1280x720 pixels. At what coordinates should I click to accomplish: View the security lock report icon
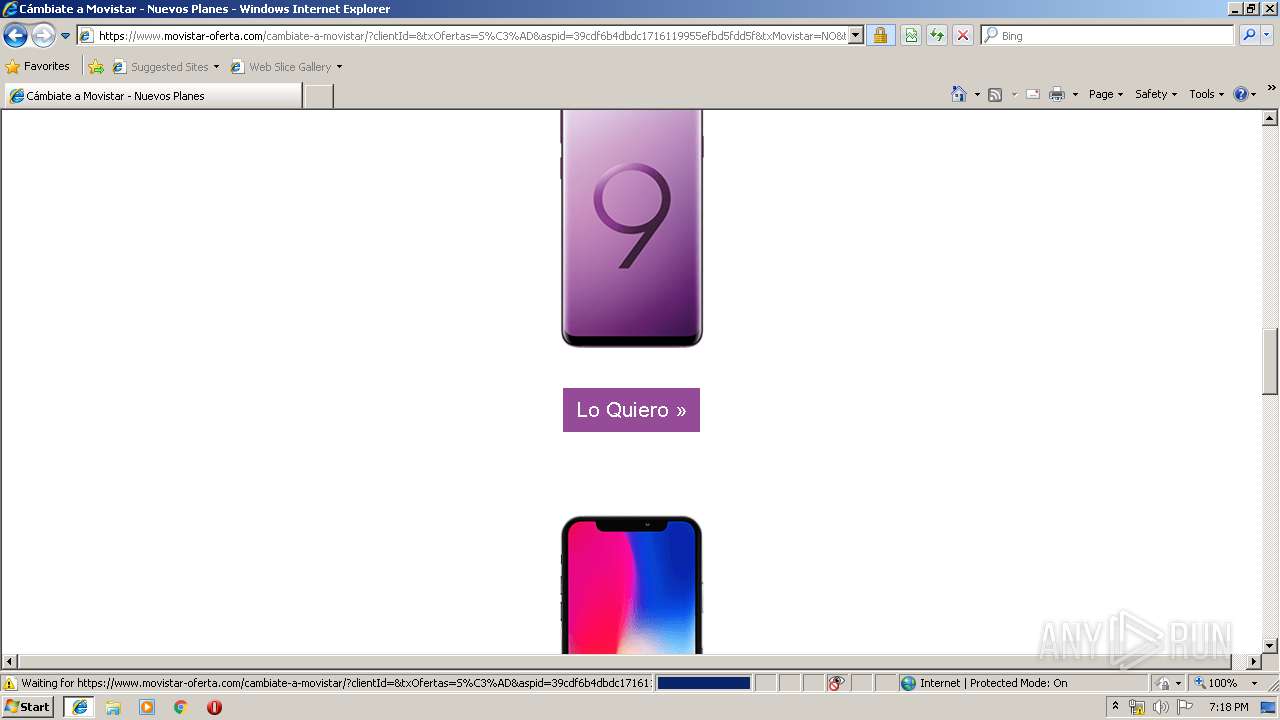pos(880,36)
